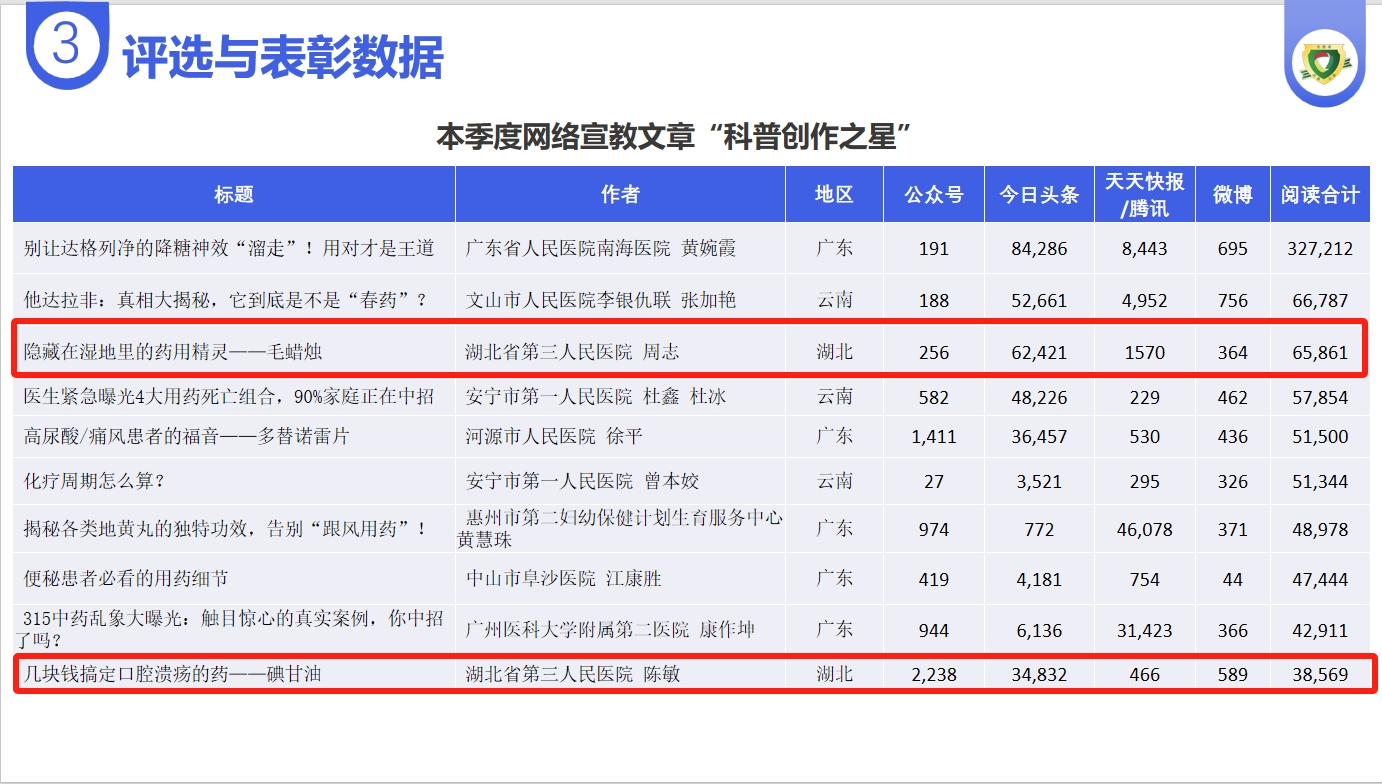Click author 河源市人民医院 徐平

tap(553, 436)
